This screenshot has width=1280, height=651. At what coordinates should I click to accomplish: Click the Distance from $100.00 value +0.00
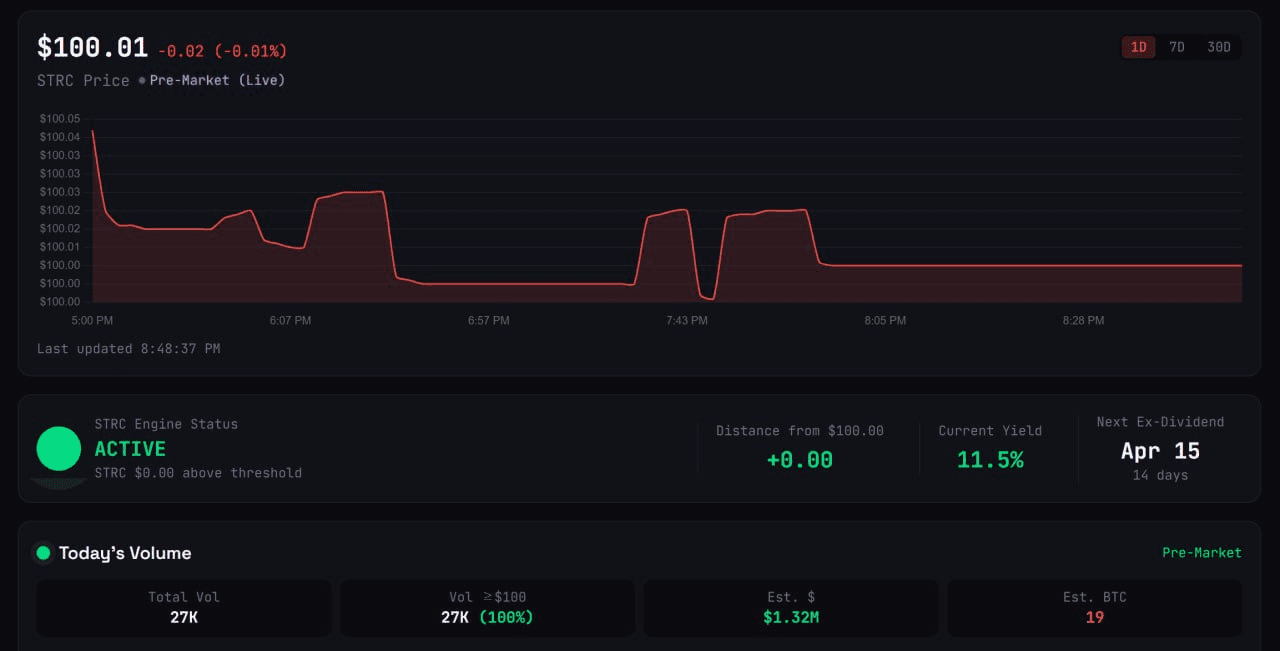799,460
